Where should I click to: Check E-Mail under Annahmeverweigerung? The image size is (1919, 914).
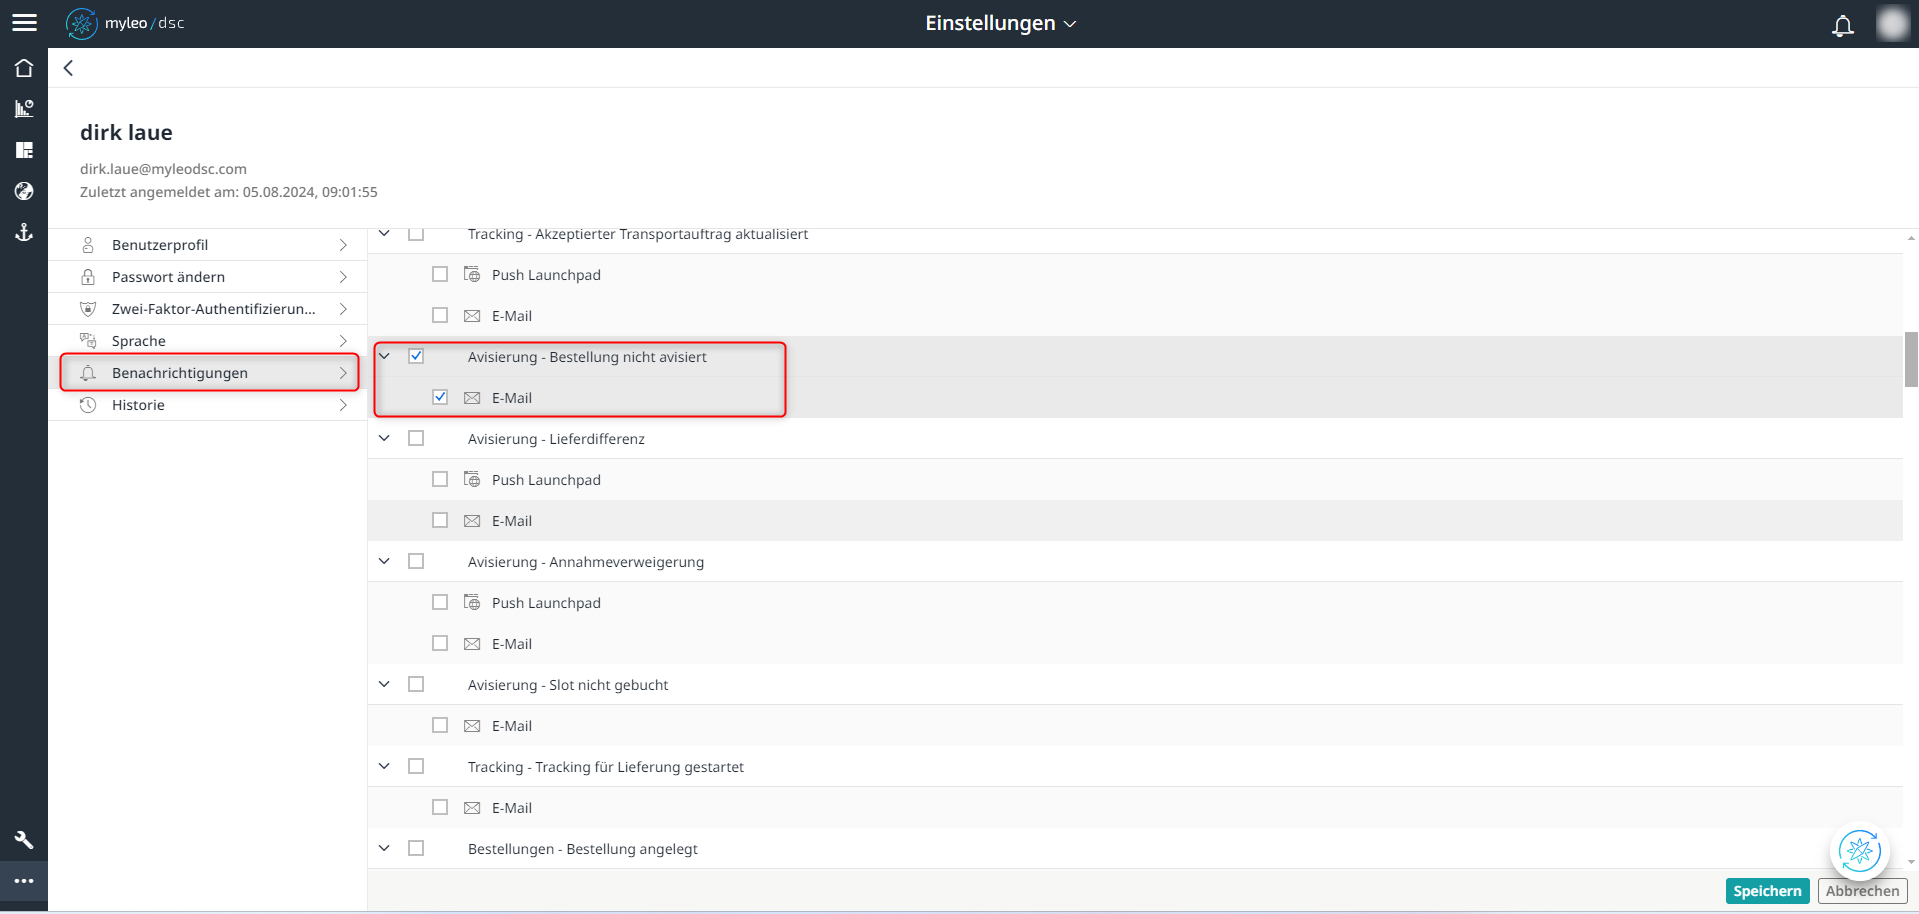tap(440, 643)
